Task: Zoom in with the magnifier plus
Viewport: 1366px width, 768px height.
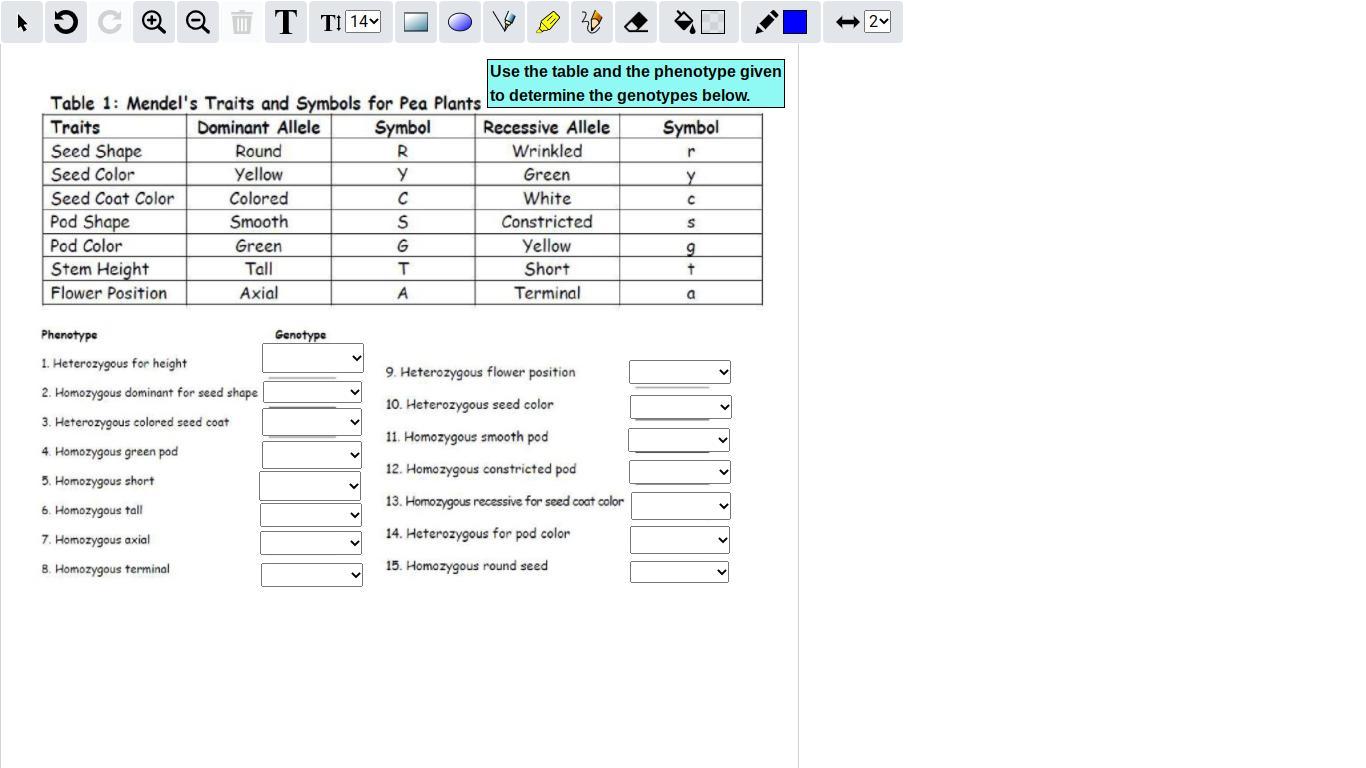Action: tap(154, 22)
